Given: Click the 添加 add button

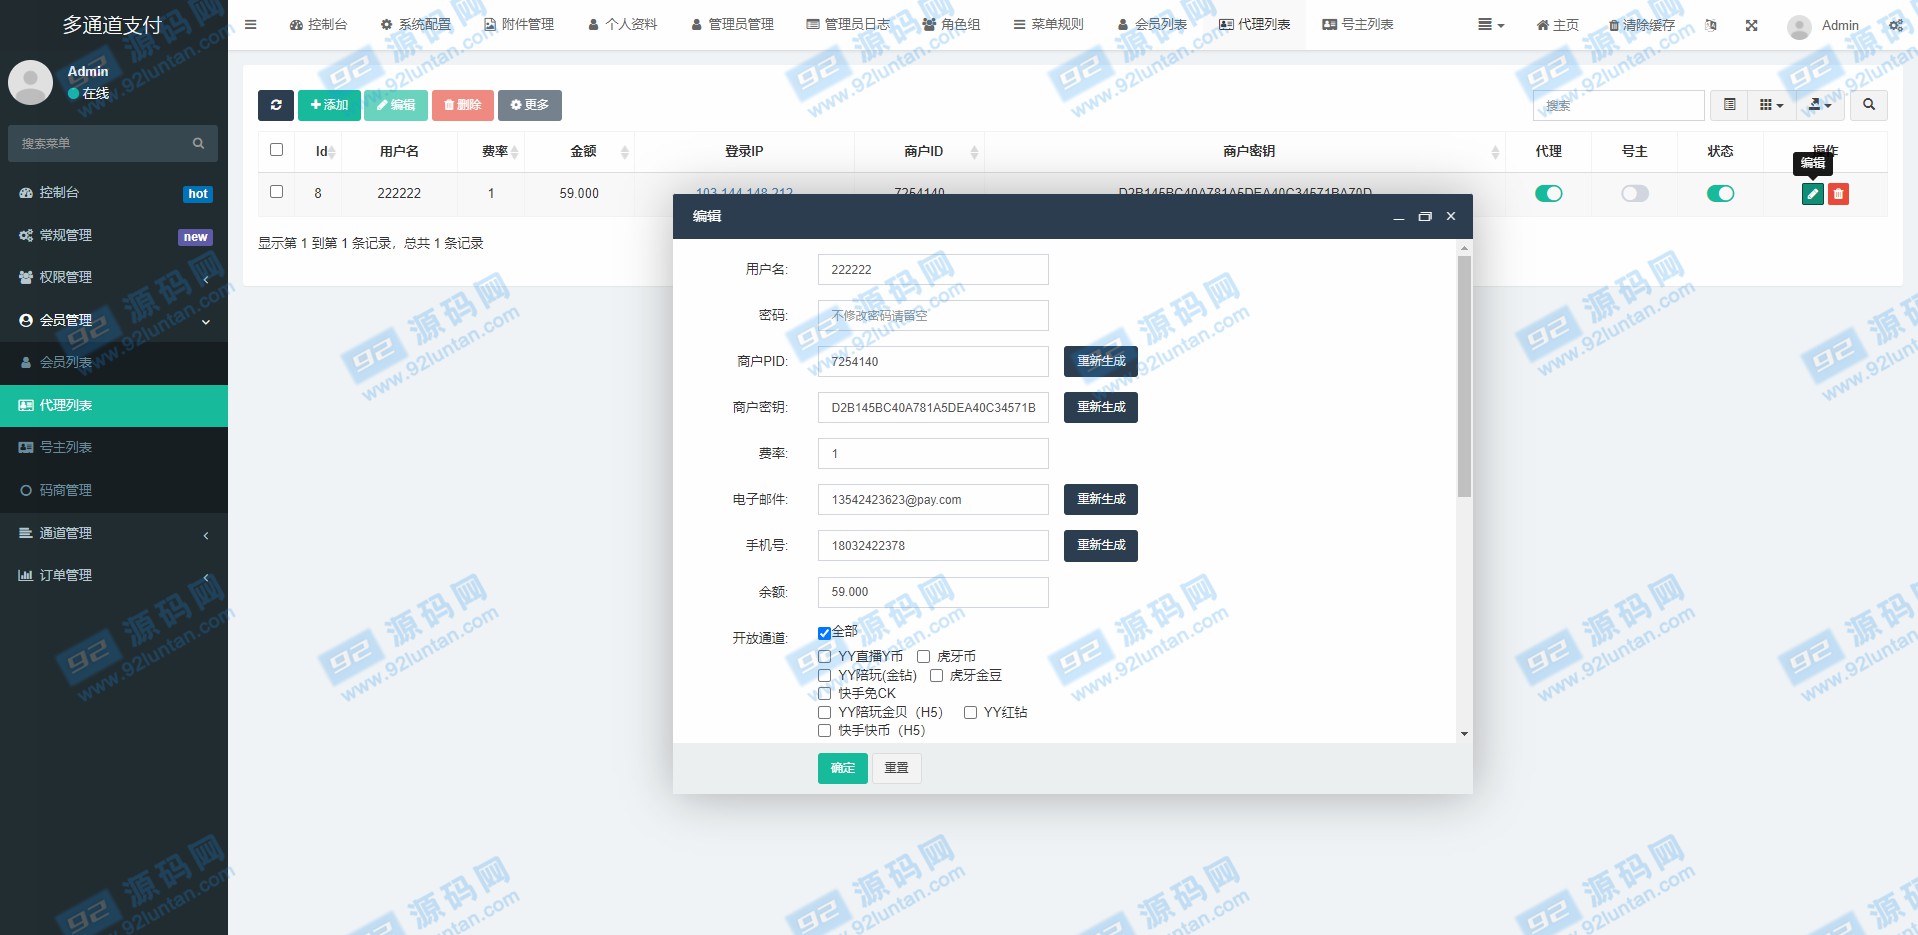Looking at the screenshot, I should pyautogui.click(x=329, y=105).
